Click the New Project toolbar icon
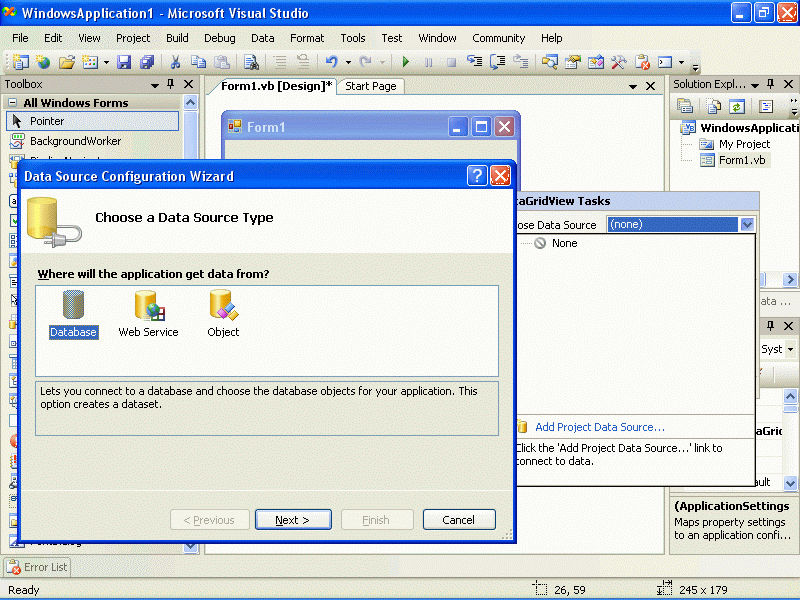This screenshot has width=800, height=600. click(20, 62)
